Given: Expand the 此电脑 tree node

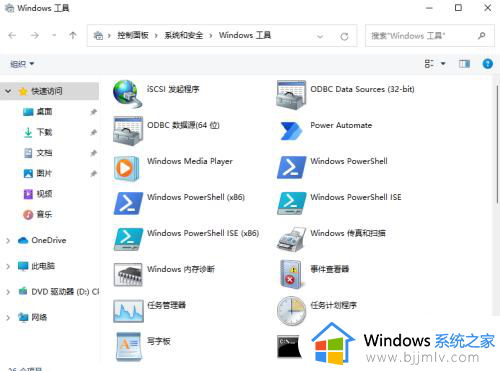Looking at the screenshot, I should [x=8, y=266].
